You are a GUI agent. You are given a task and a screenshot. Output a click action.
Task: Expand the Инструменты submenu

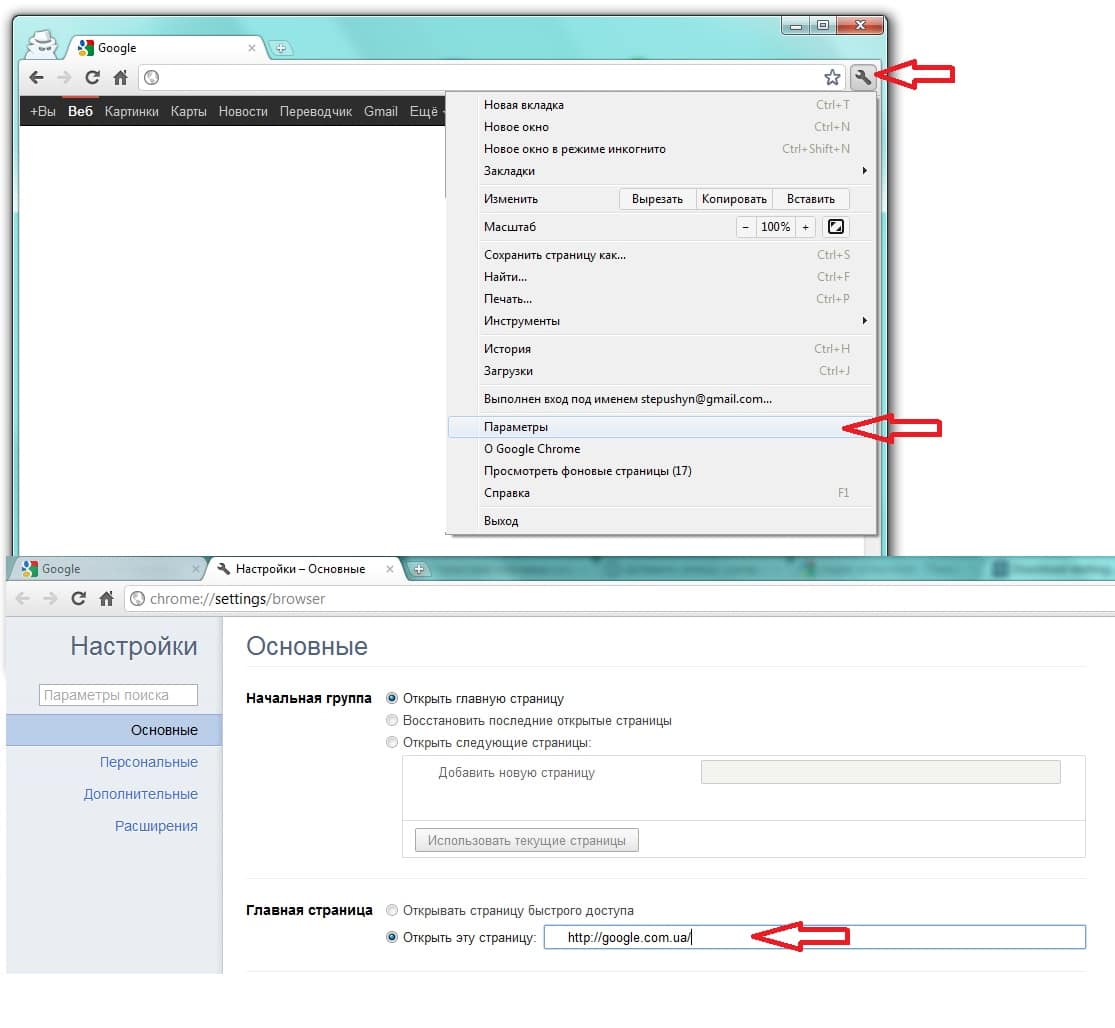[x=661, y=321]
